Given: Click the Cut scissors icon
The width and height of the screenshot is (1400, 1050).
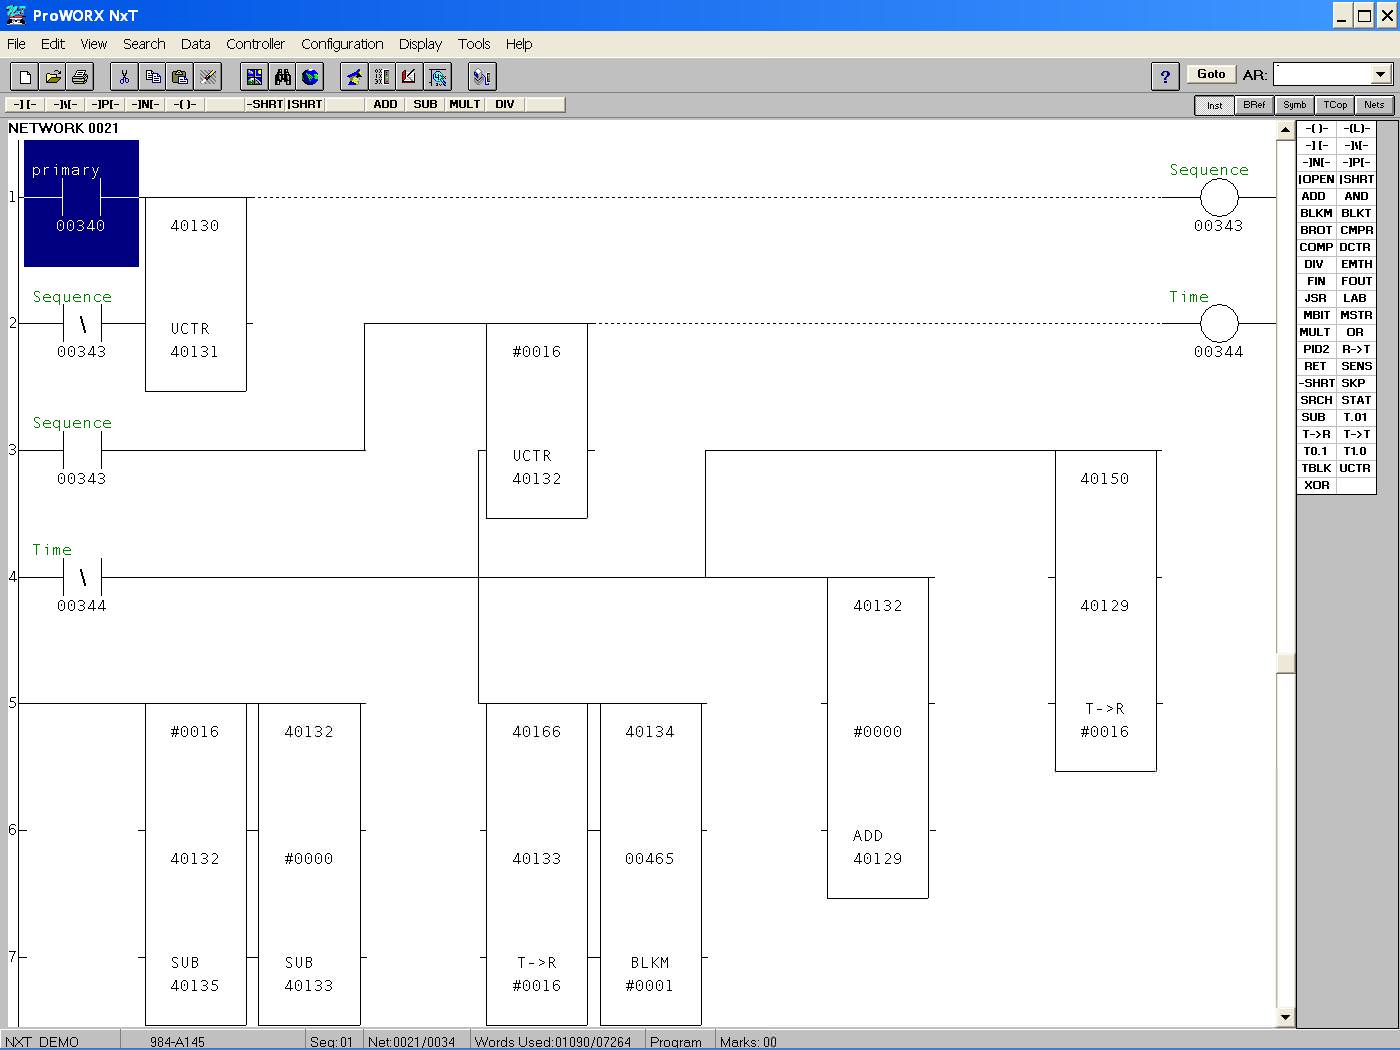Looking at the screenshot, I should (x=124, y=76).
